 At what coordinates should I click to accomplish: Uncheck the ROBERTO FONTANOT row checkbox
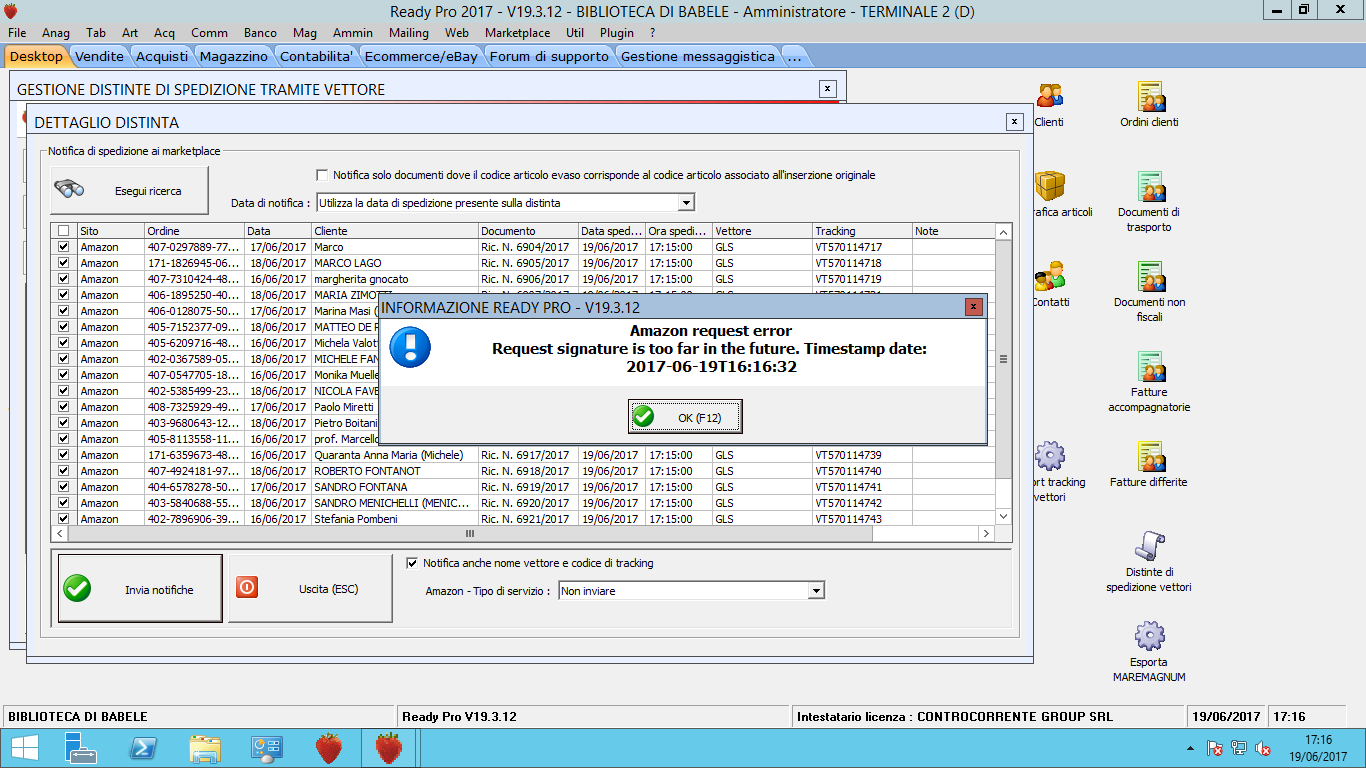pos(64,471)
